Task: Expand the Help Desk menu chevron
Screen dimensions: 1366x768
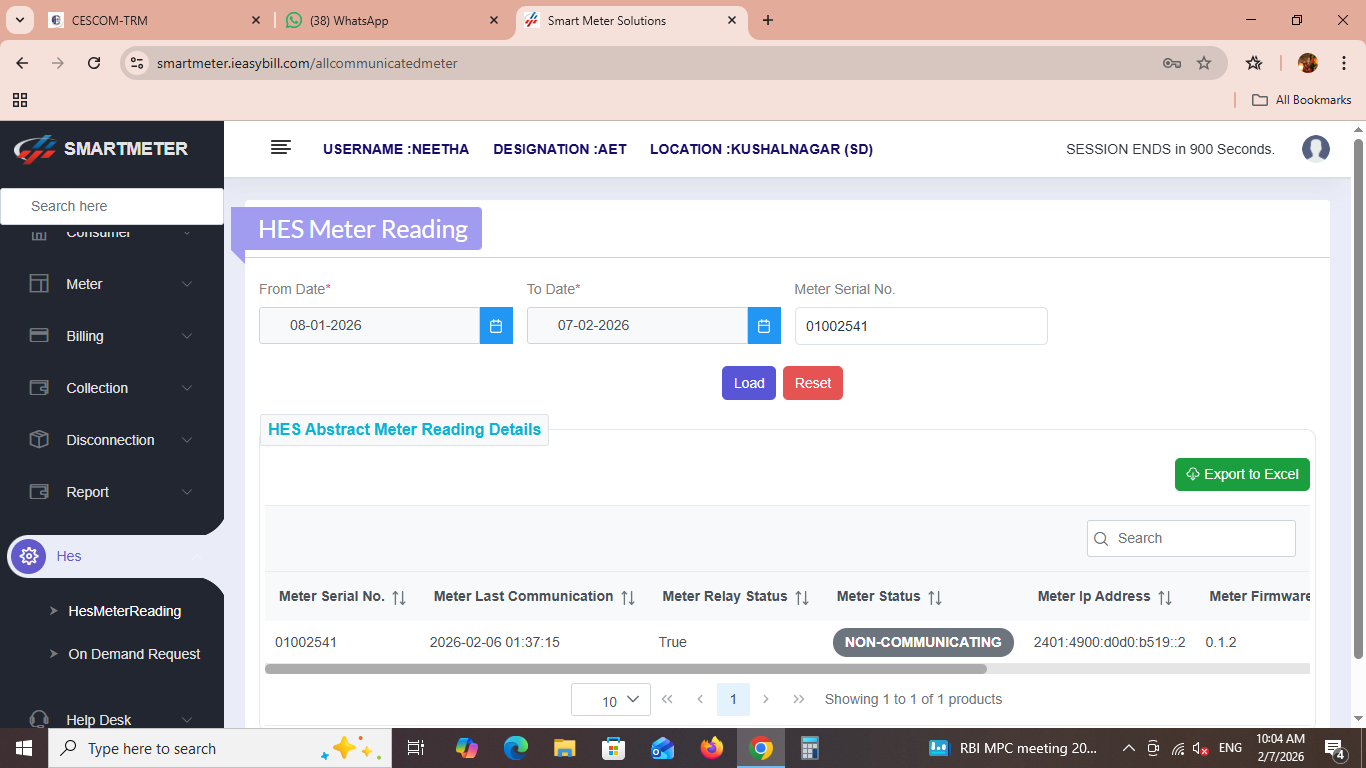Action: (187, 720)
